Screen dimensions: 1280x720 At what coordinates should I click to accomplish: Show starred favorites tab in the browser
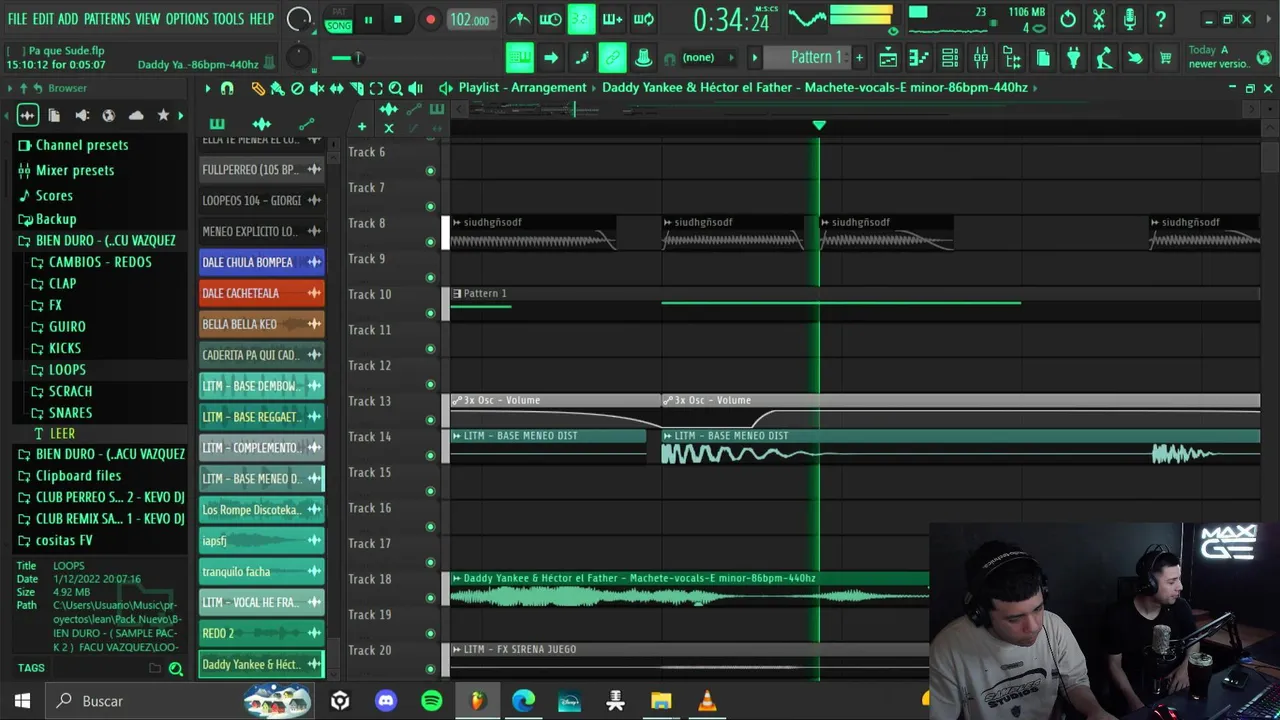tap(163, 115)
